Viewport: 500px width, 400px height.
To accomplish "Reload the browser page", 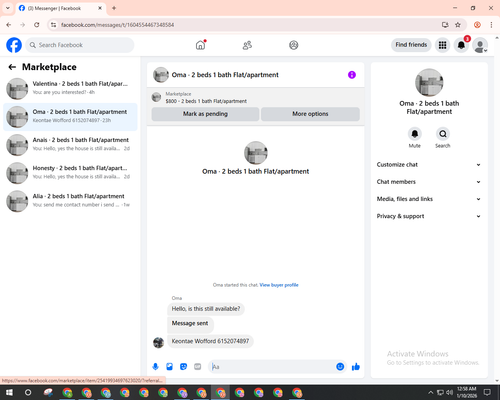I will click(x=37, y=25).
